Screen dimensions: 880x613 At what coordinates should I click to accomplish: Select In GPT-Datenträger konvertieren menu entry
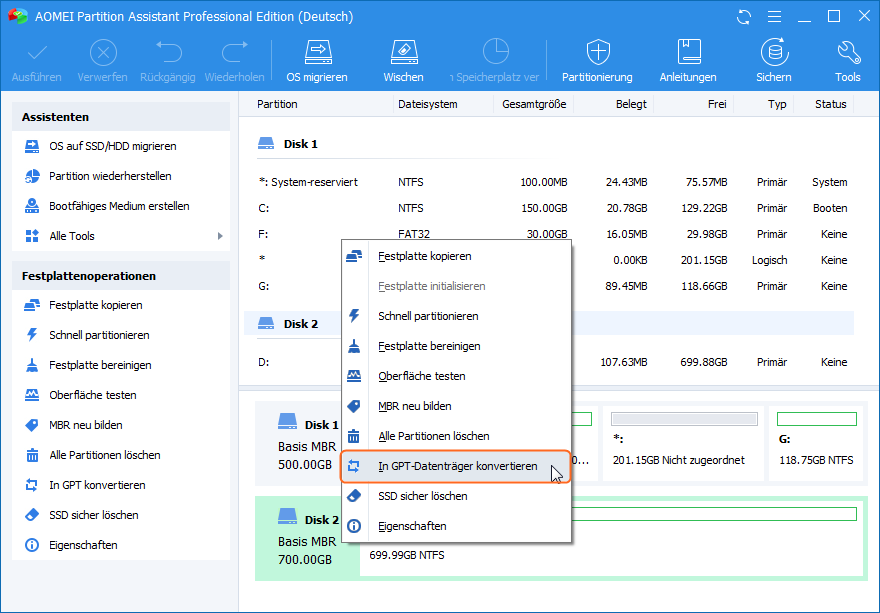[x=457, y=466]
